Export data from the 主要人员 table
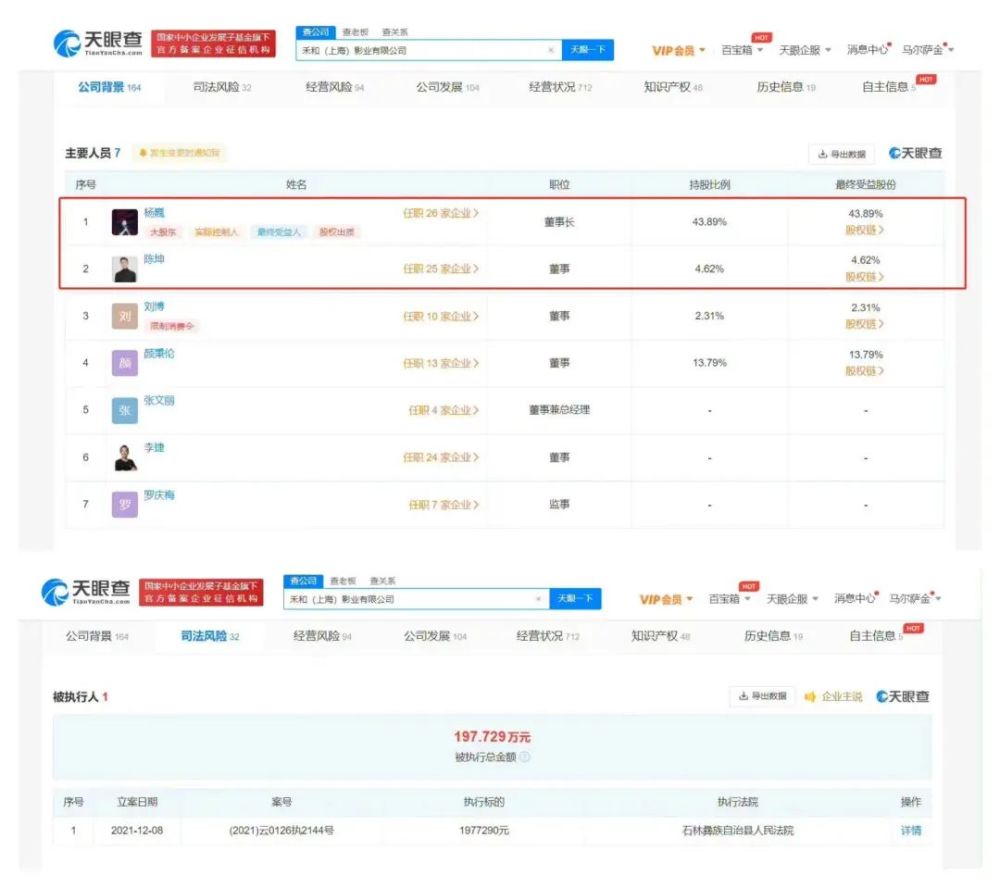 click(841, 154)
